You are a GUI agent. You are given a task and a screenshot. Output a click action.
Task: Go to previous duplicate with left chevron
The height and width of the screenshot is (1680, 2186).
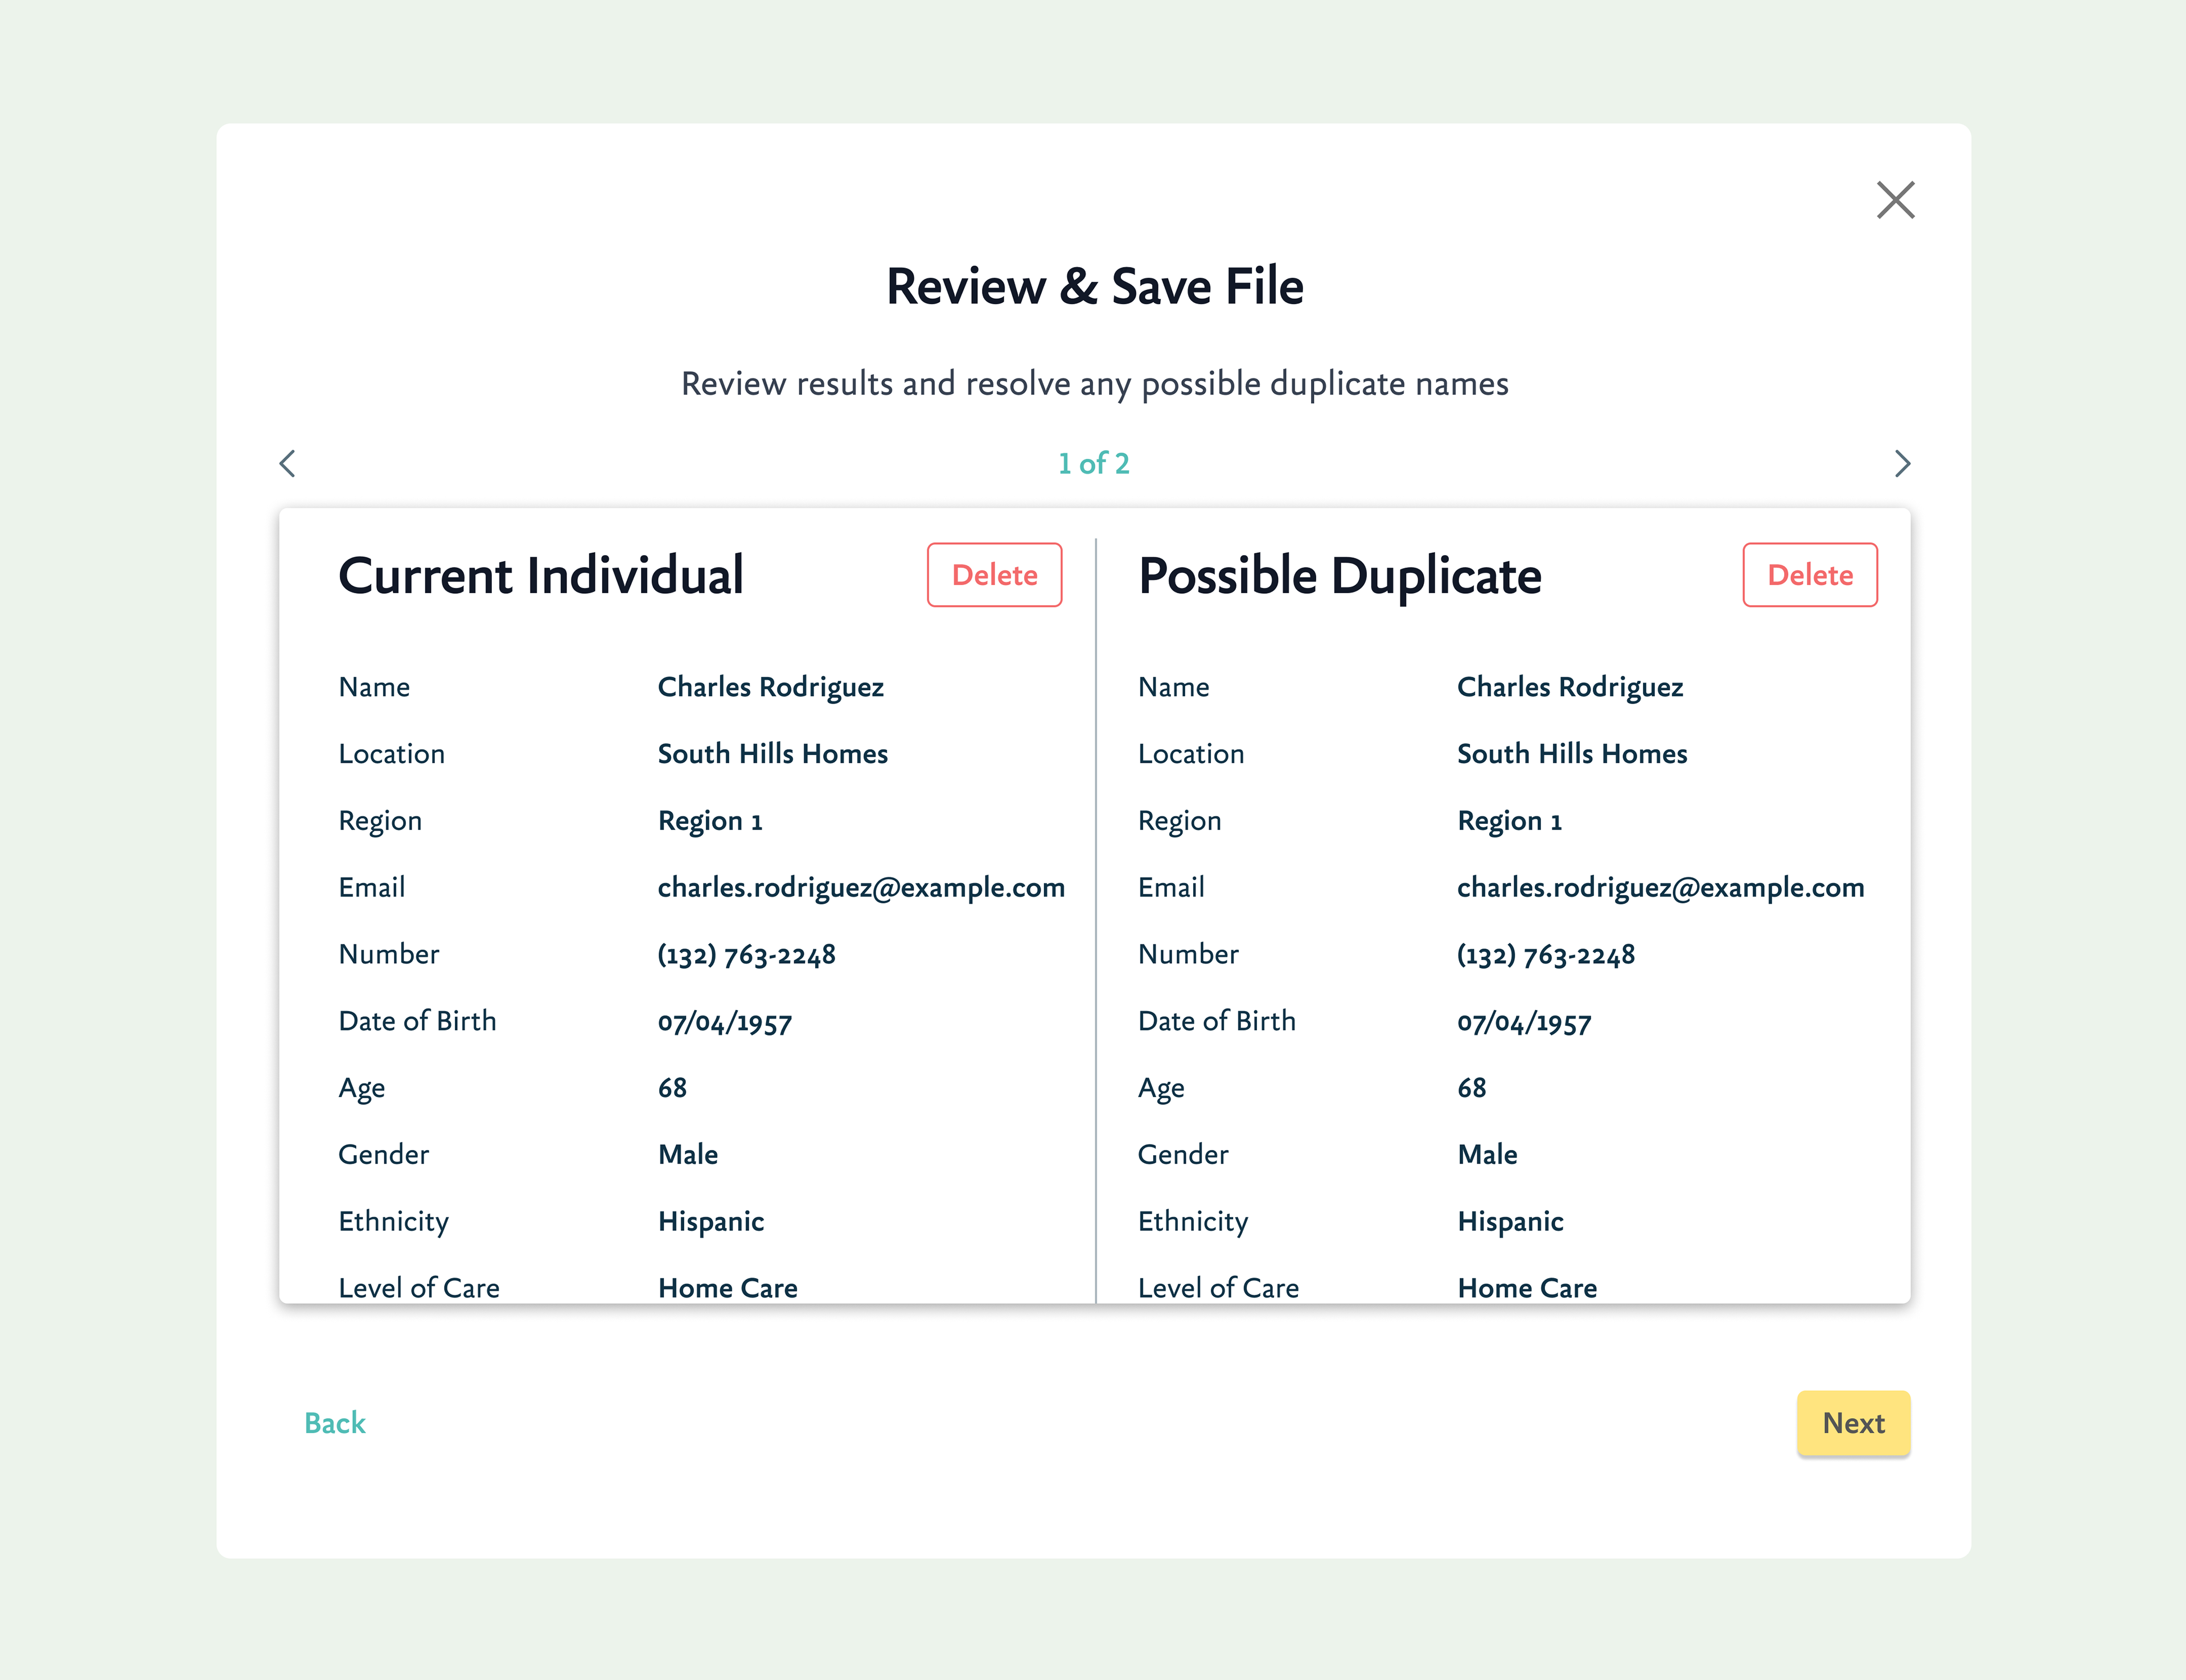pos(288,463)
